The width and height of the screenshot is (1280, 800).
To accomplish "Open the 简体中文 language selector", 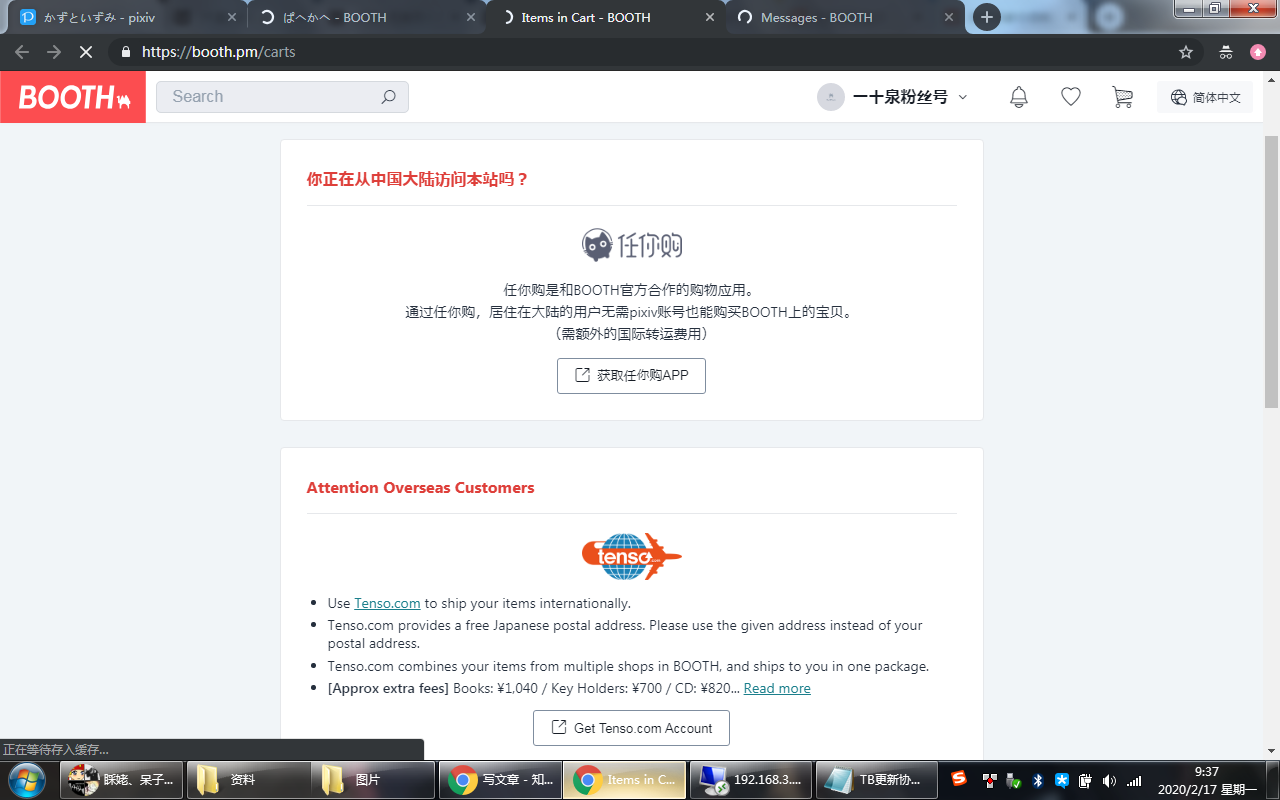I will pyautogui.click(x=1205, y=96).
